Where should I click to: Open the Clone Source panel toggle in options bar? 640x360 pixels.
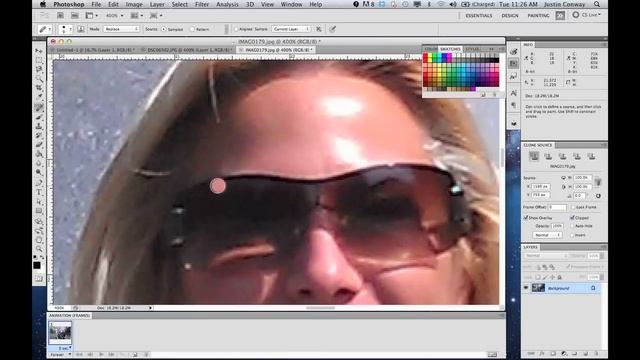coord(81,29)
